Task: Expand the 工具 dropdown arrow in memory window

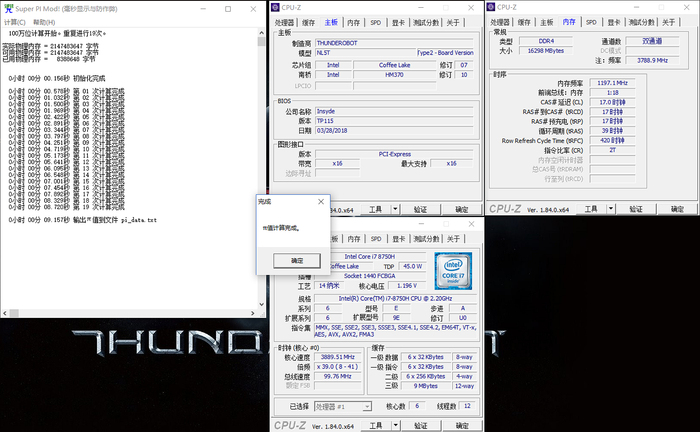Action: (x=611, y=209)
